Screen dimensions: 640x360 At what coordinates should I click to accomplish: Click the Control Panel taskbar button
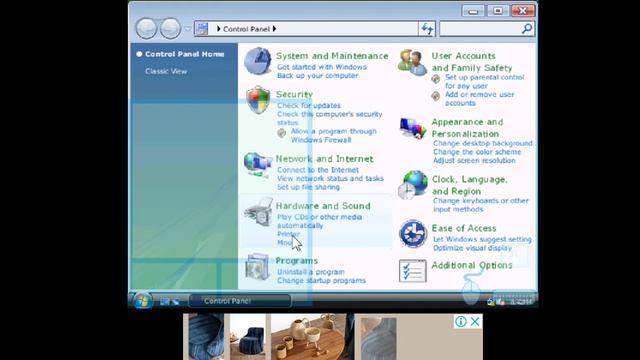240,301
